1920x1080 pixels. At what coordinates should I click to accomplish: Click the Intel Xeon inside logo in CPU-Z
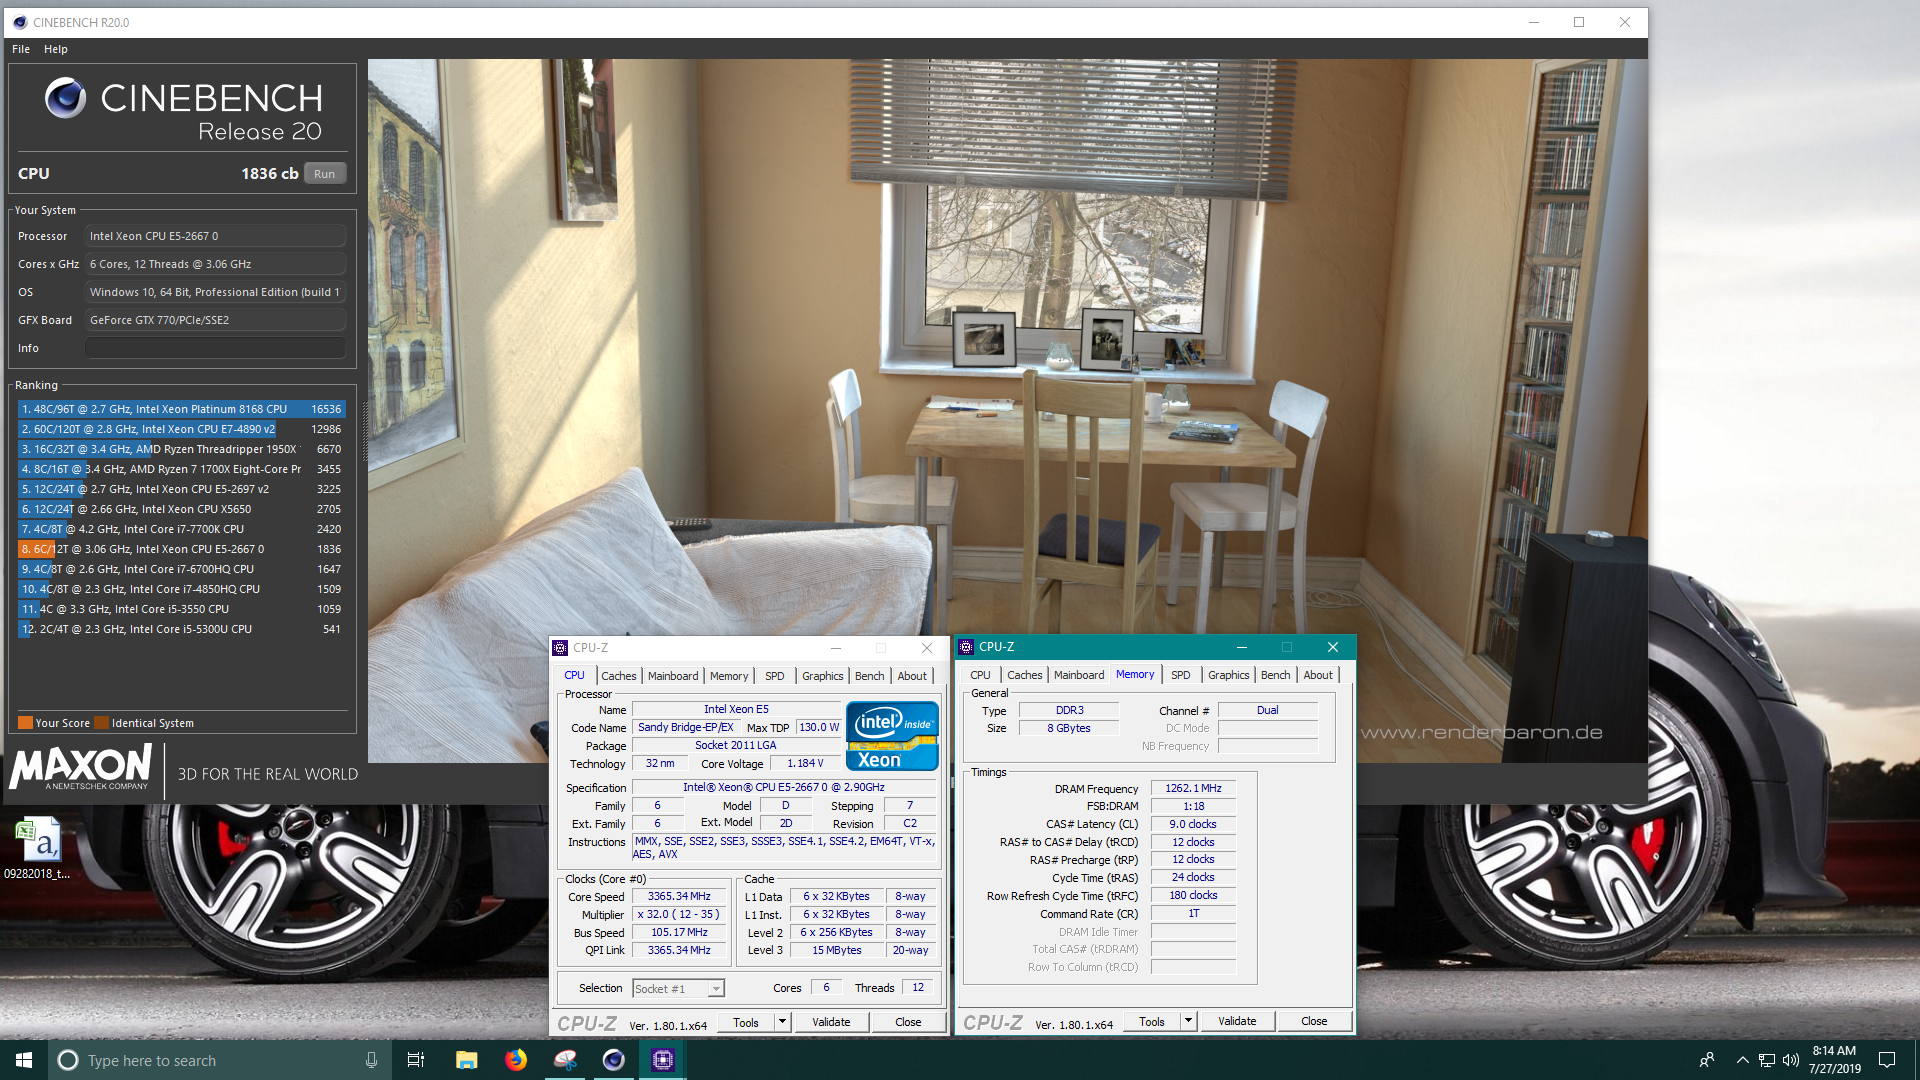[892, 736]
